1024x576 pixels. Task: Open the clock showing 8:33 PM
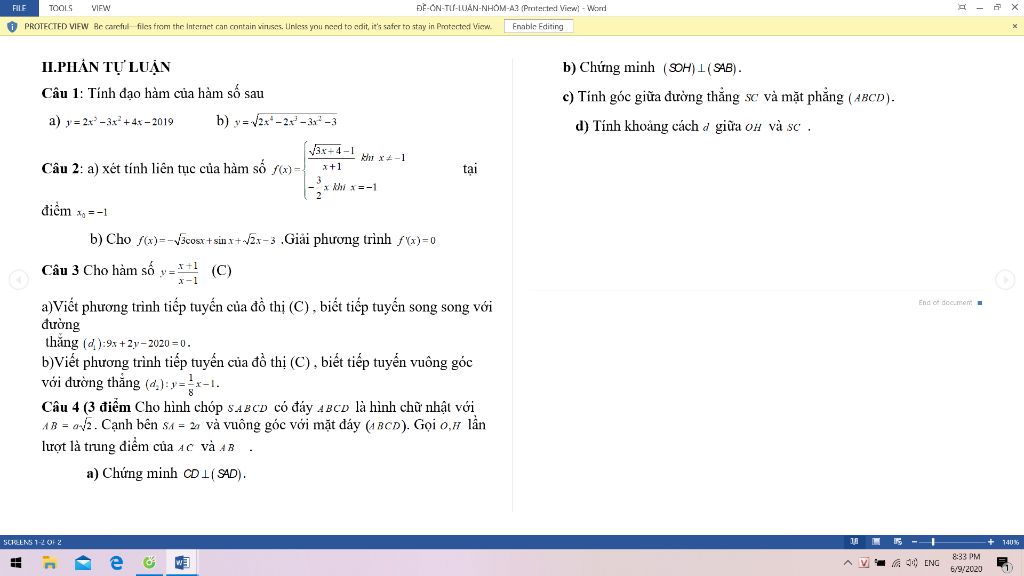tap(966, 562)
